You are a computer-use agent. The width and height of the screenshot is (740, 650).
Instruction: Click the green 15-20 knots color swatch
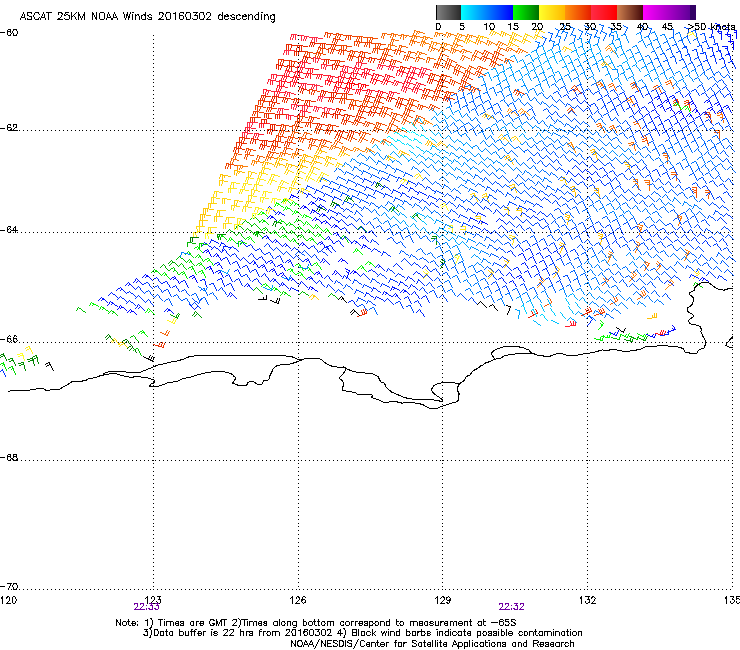click(x=526, y=12)
